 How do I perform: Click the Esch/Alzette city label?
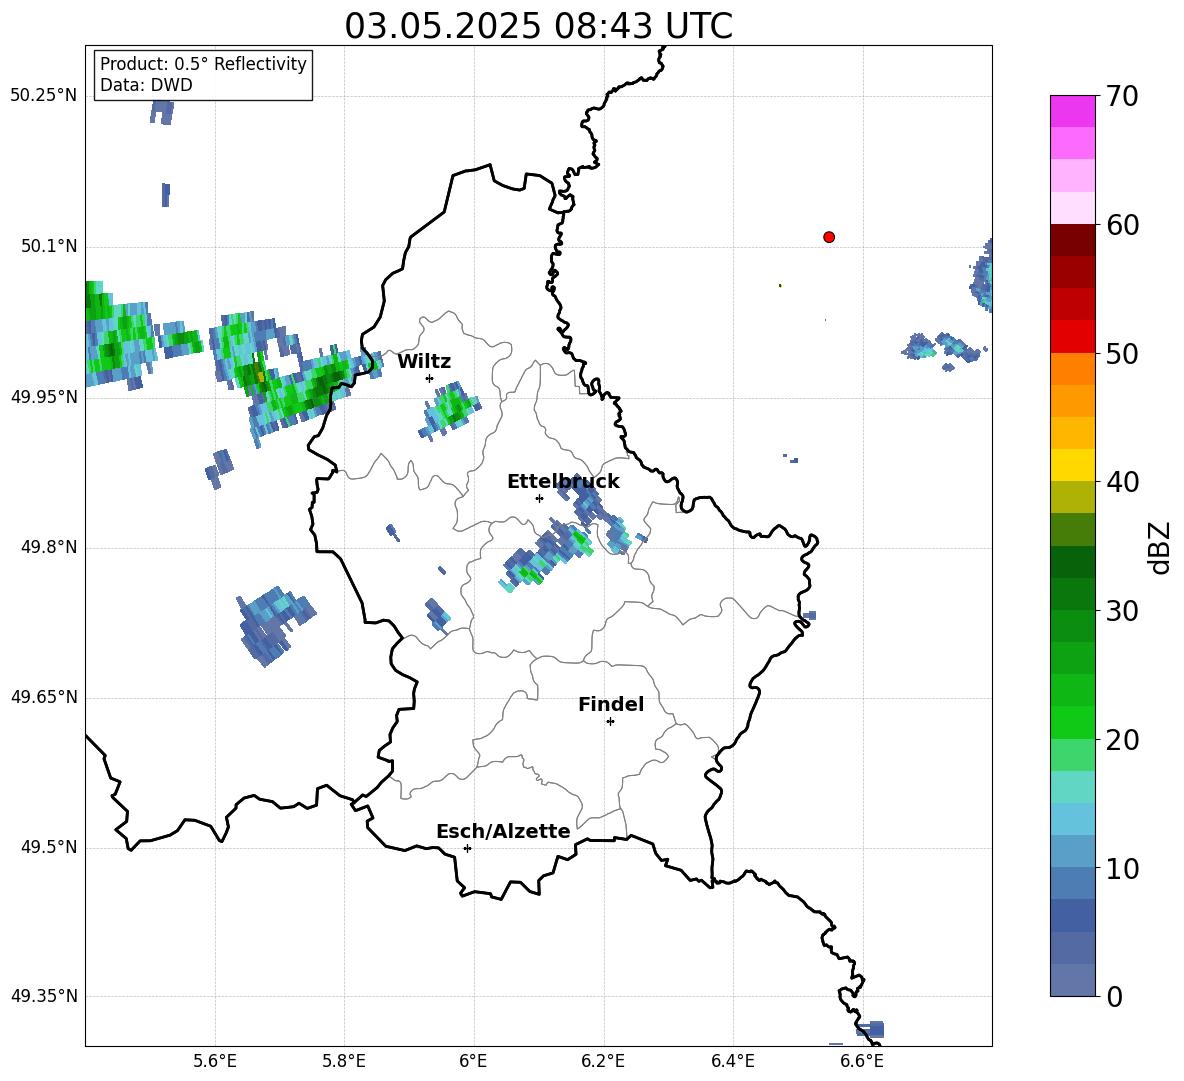[x=503, y=831]
